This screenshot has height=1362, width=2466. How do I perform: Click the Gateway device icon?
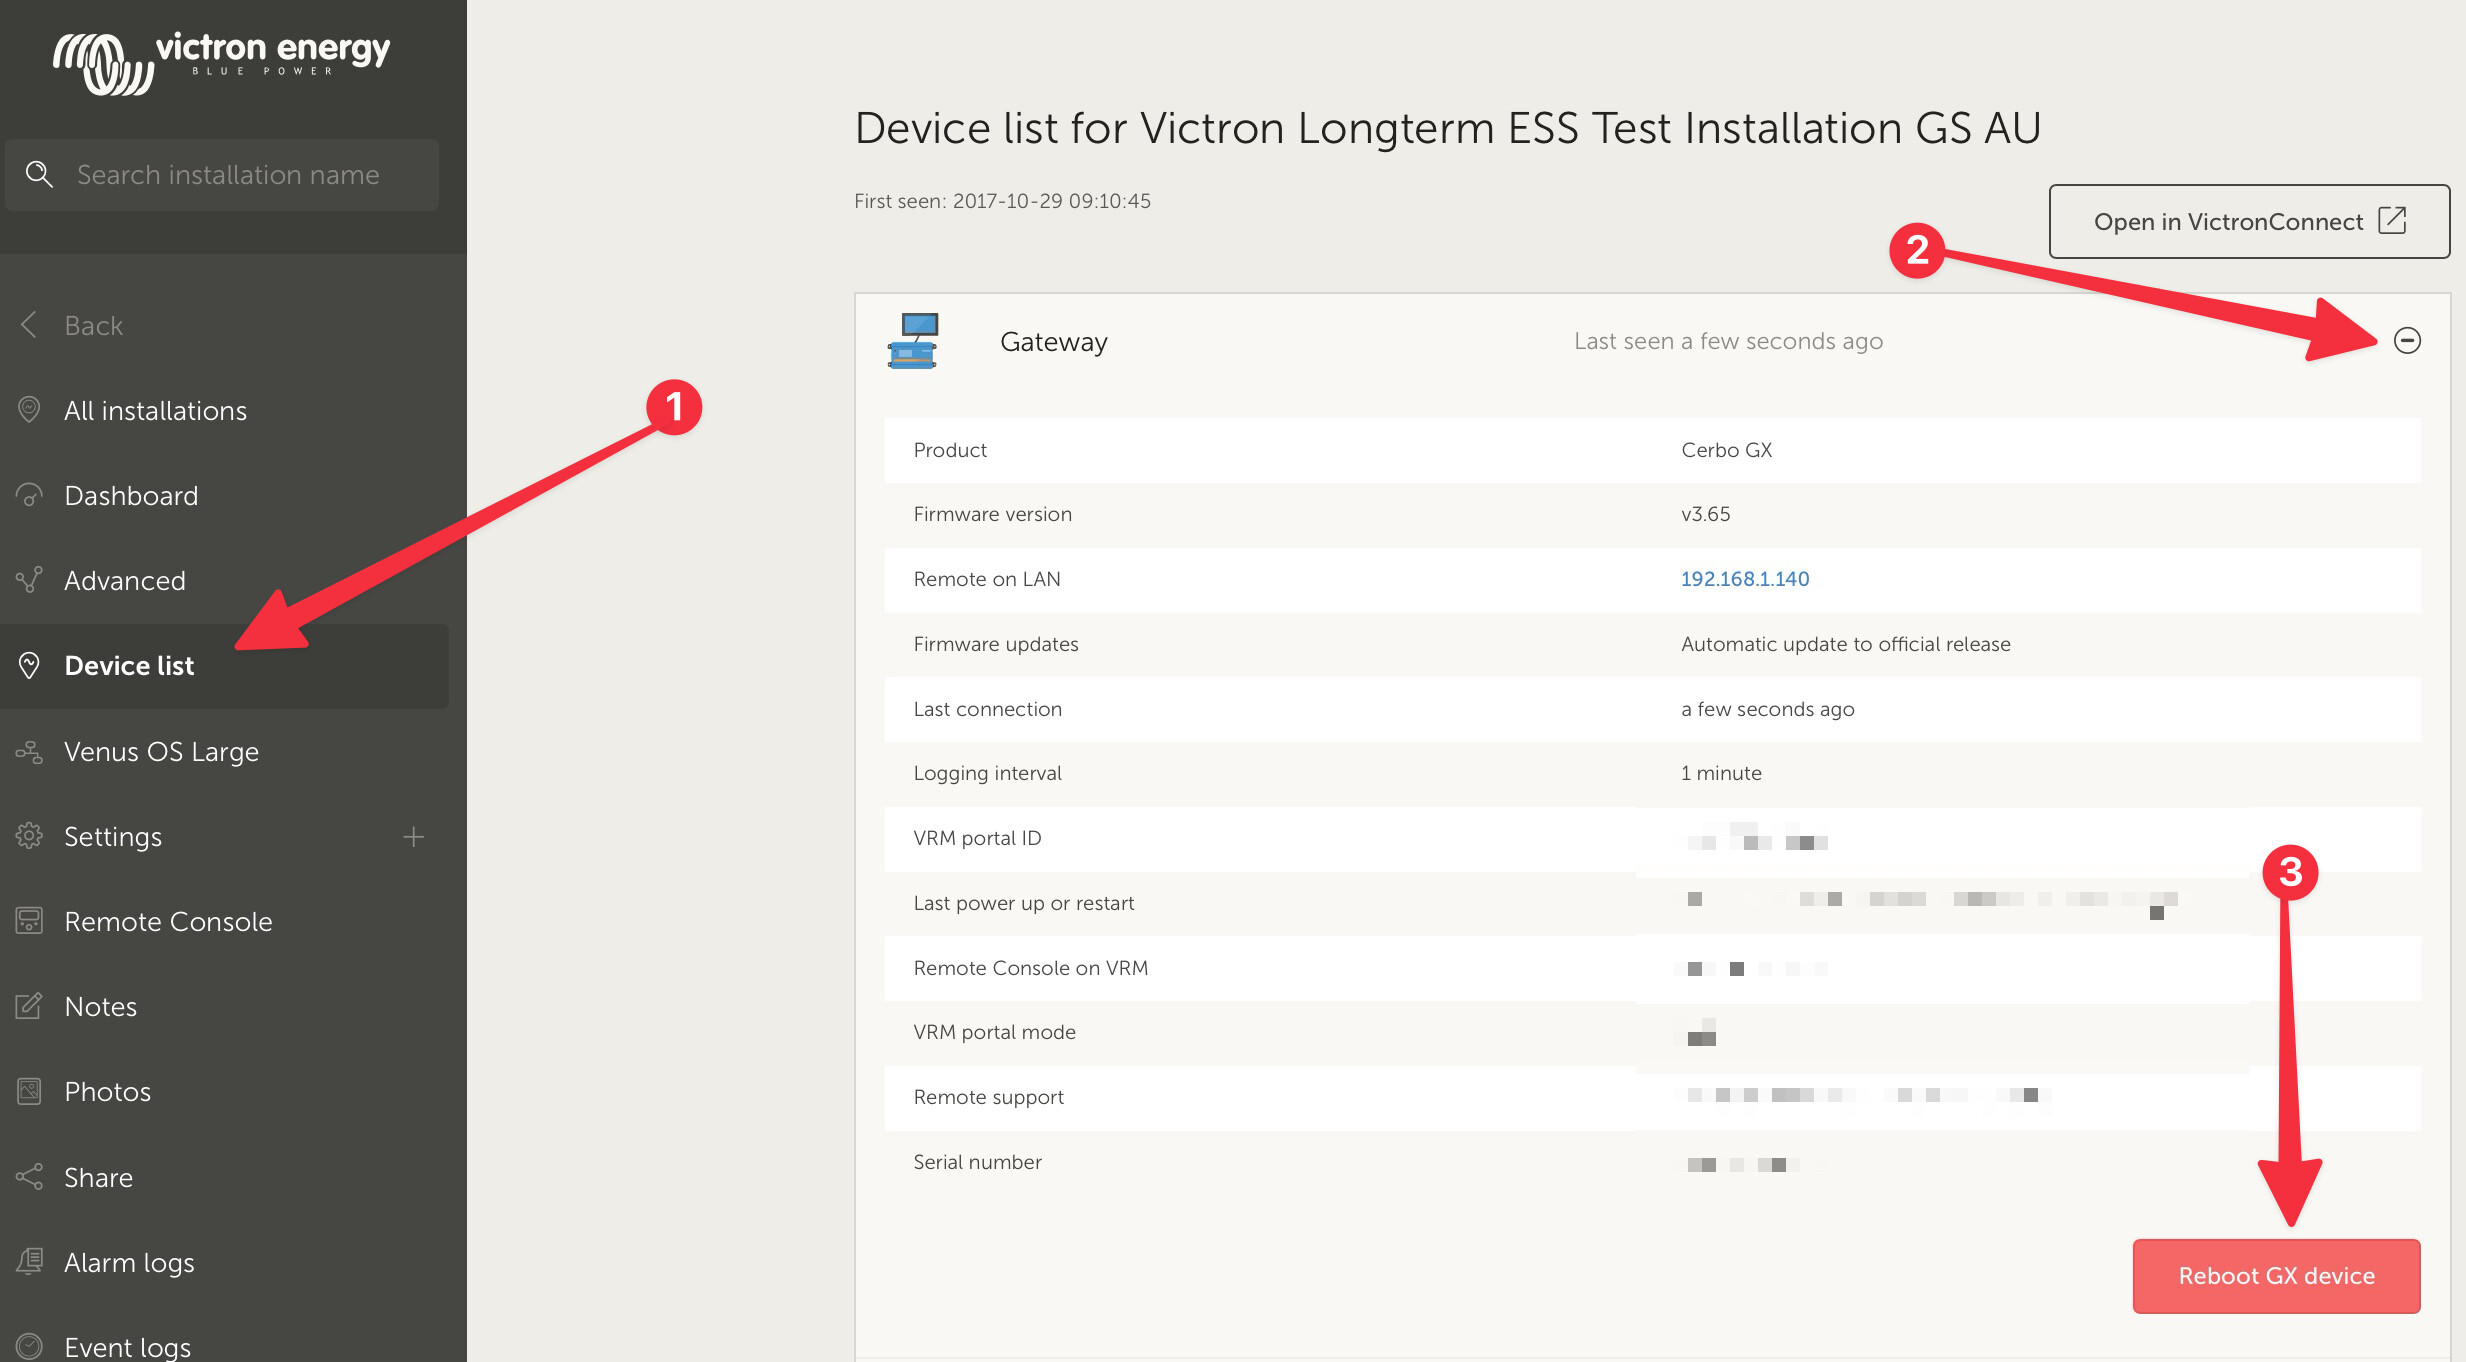(913, 341)
